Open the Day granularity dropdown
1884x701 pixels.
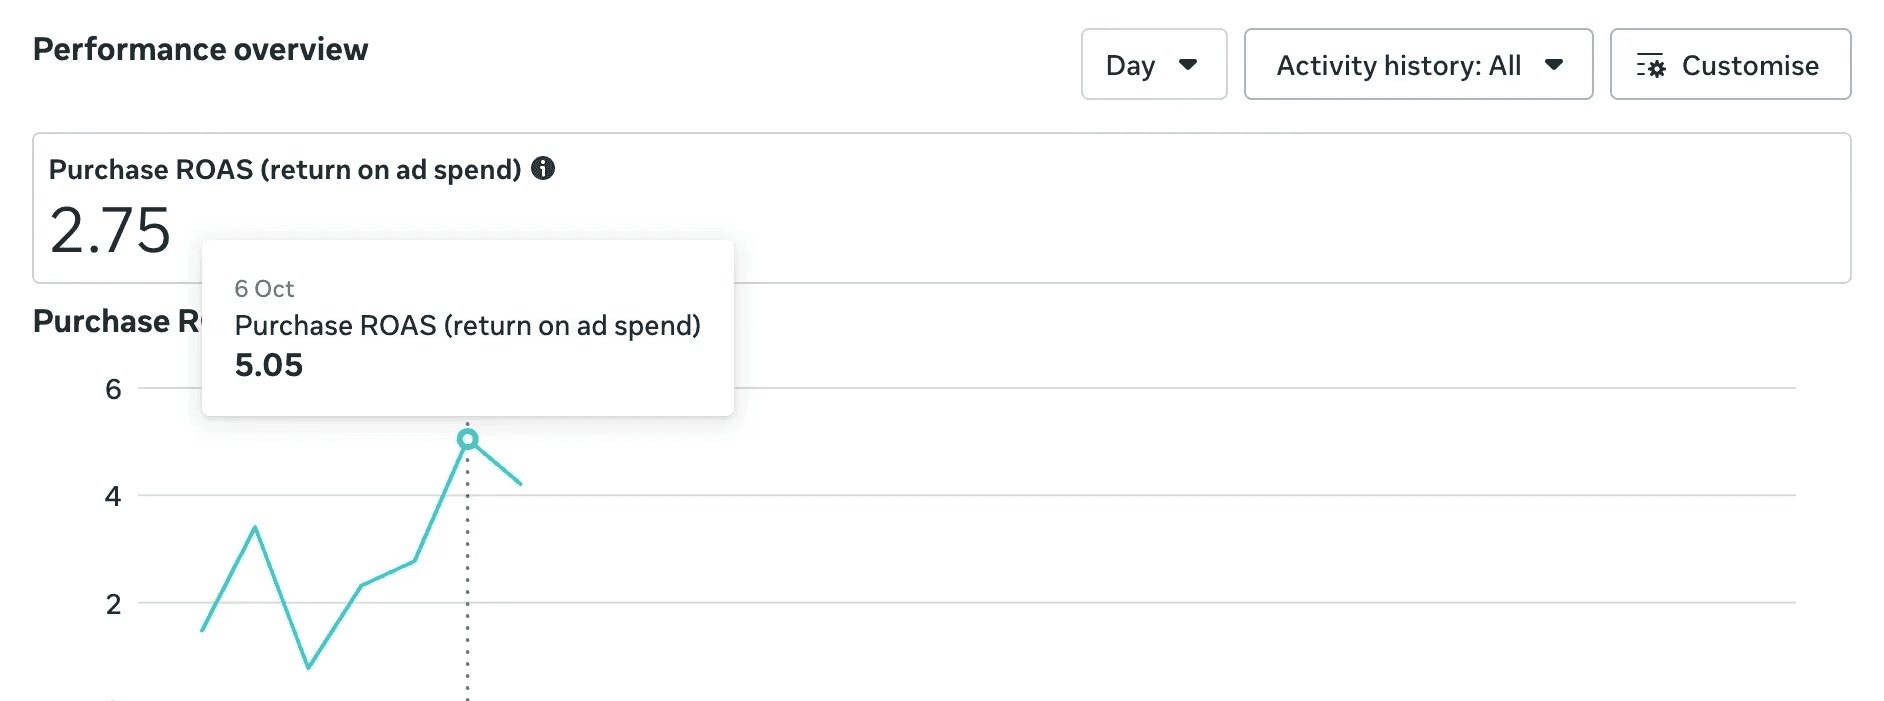click(x=1153, y=65)
